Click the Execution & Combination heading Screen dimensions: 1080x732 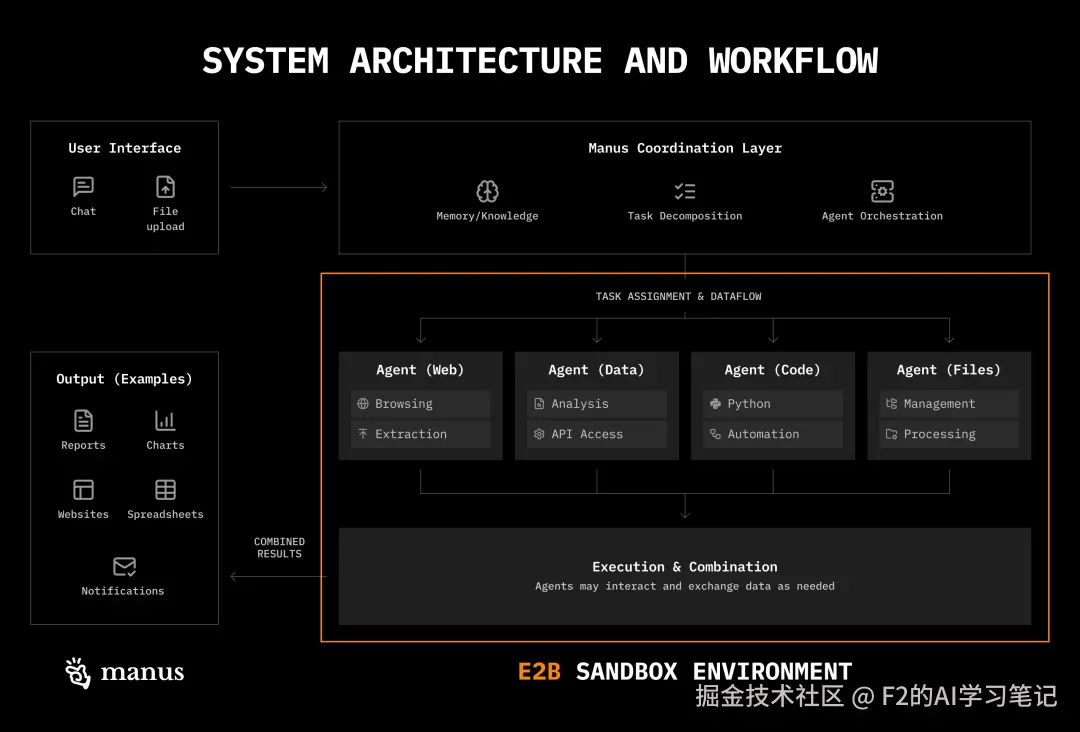[x=685, y=567]
